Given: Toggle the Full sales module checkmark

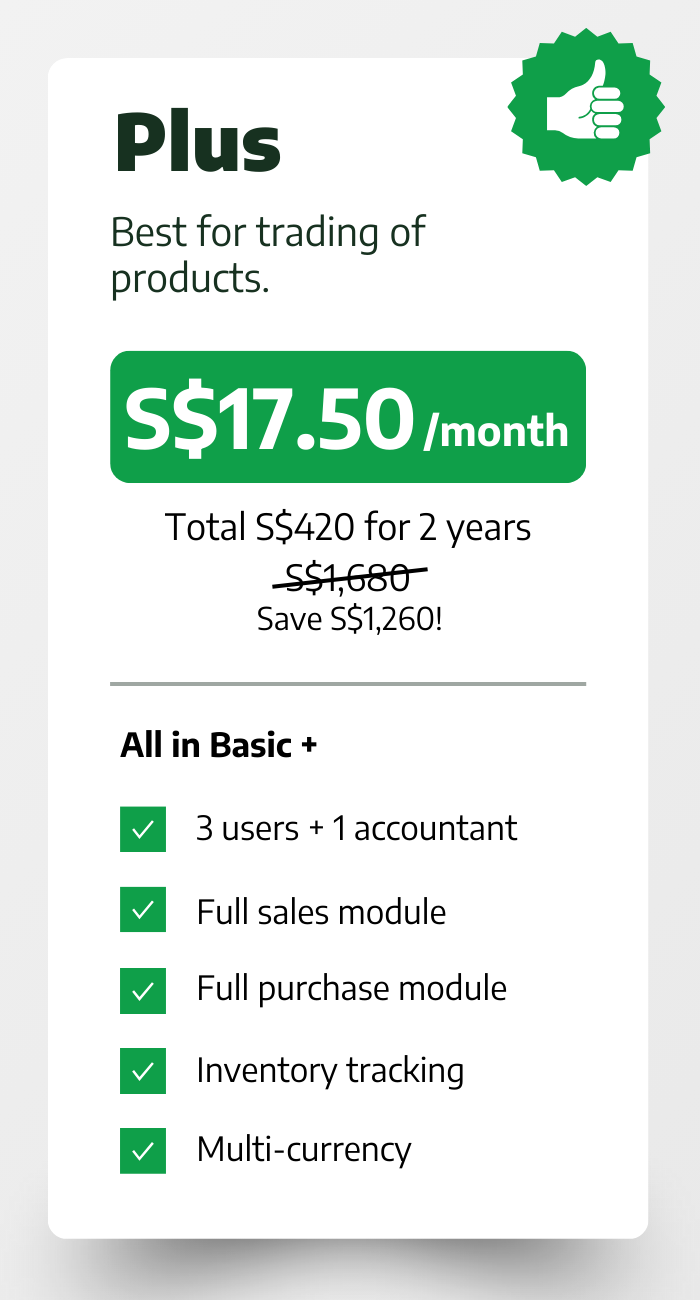Looking at the screenshot, I should point(143,909).
